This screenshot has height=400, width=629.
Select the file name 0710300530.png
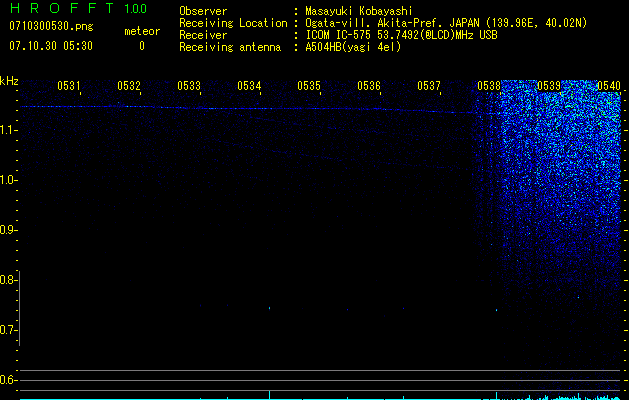pyautogui.click(x=51, y=27)
